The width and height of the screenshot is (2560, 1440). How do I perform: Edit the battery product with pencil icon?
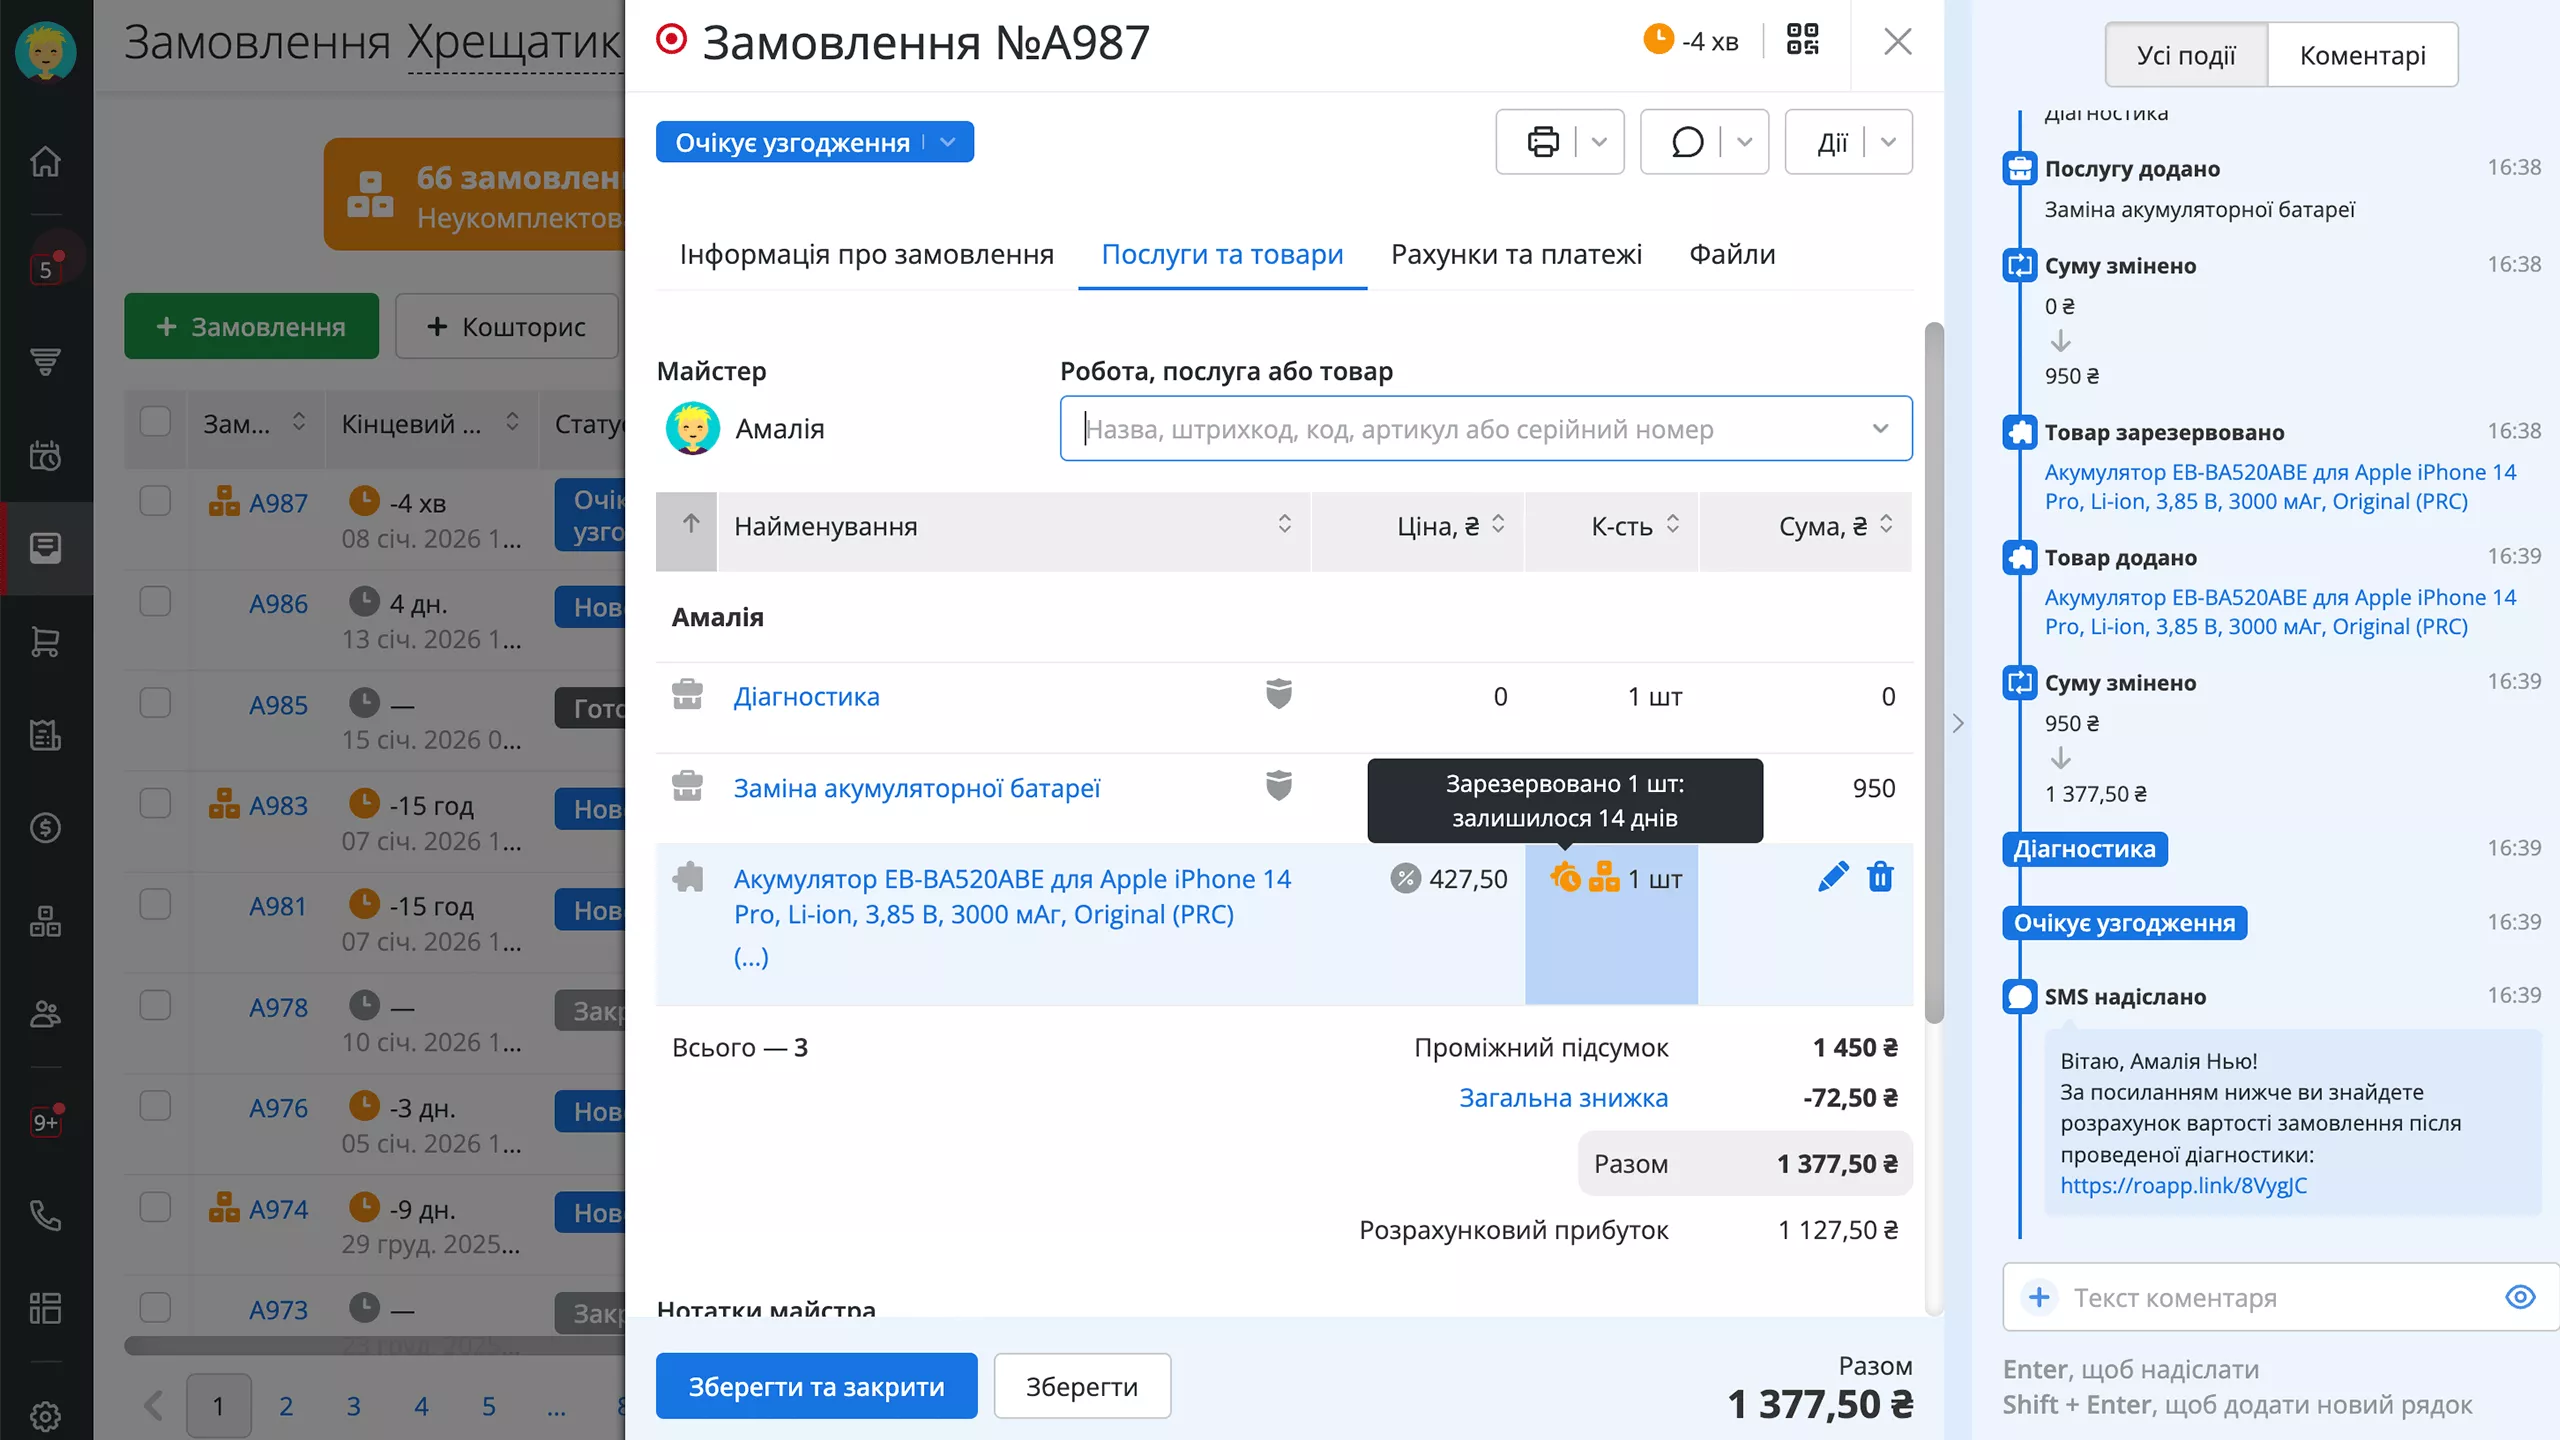click(x=1834, y=877)
